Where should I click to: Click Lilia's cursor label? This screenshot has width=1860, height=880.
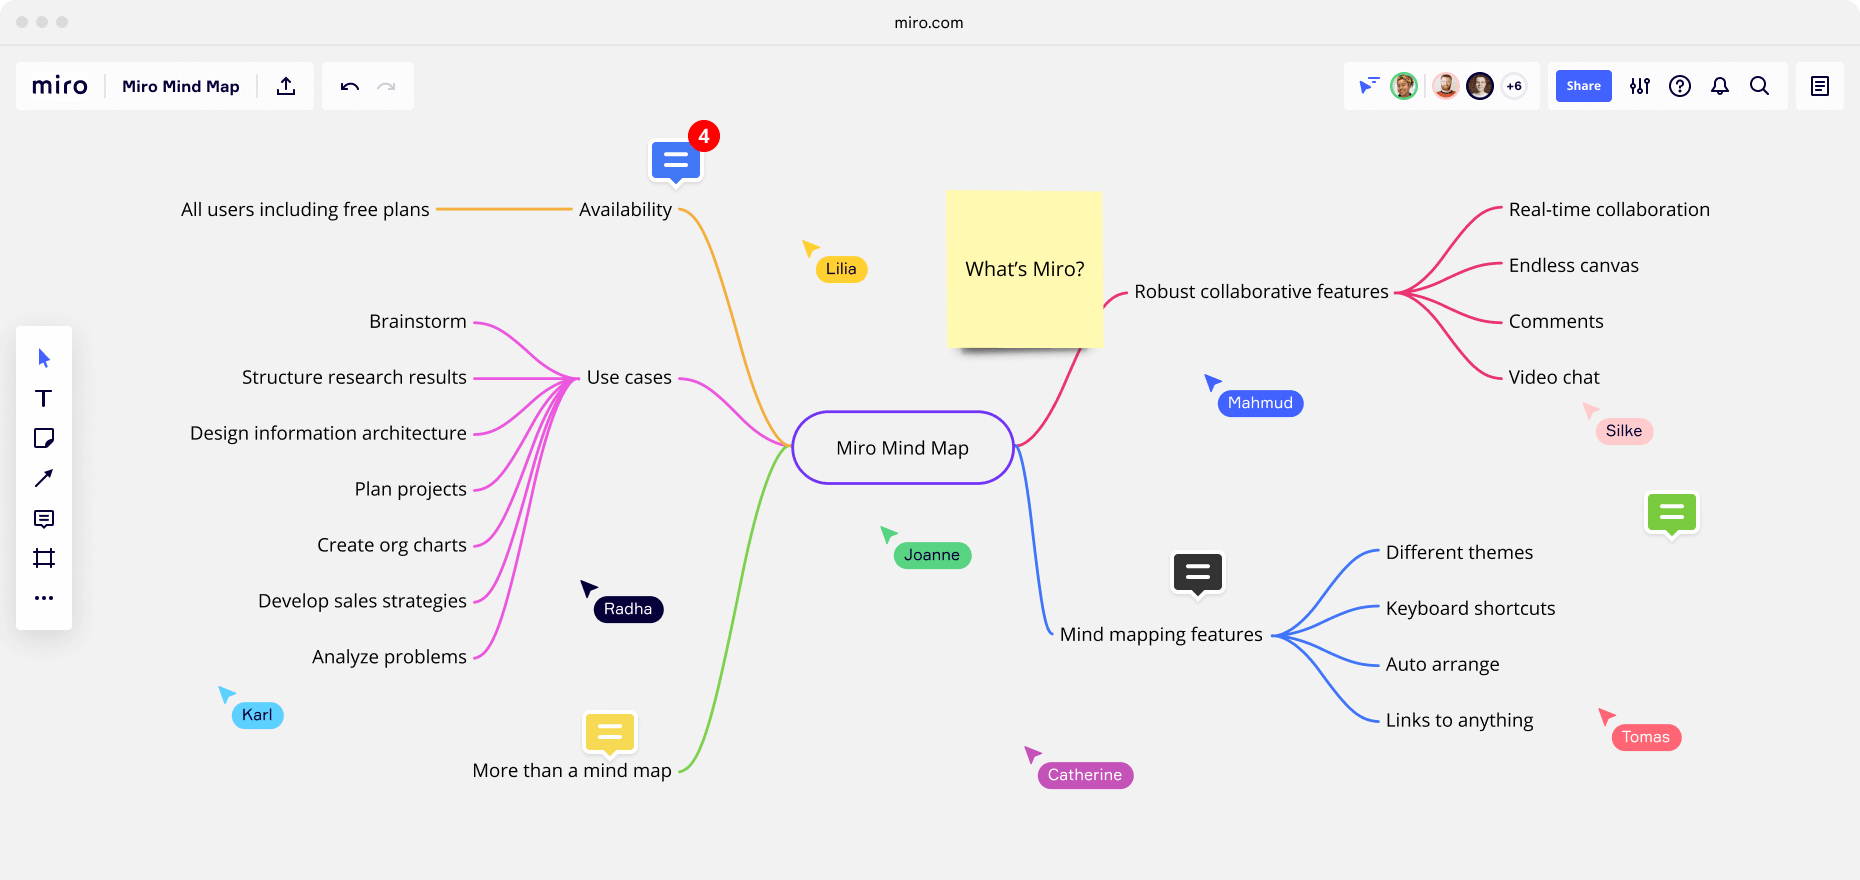(841, 269)
